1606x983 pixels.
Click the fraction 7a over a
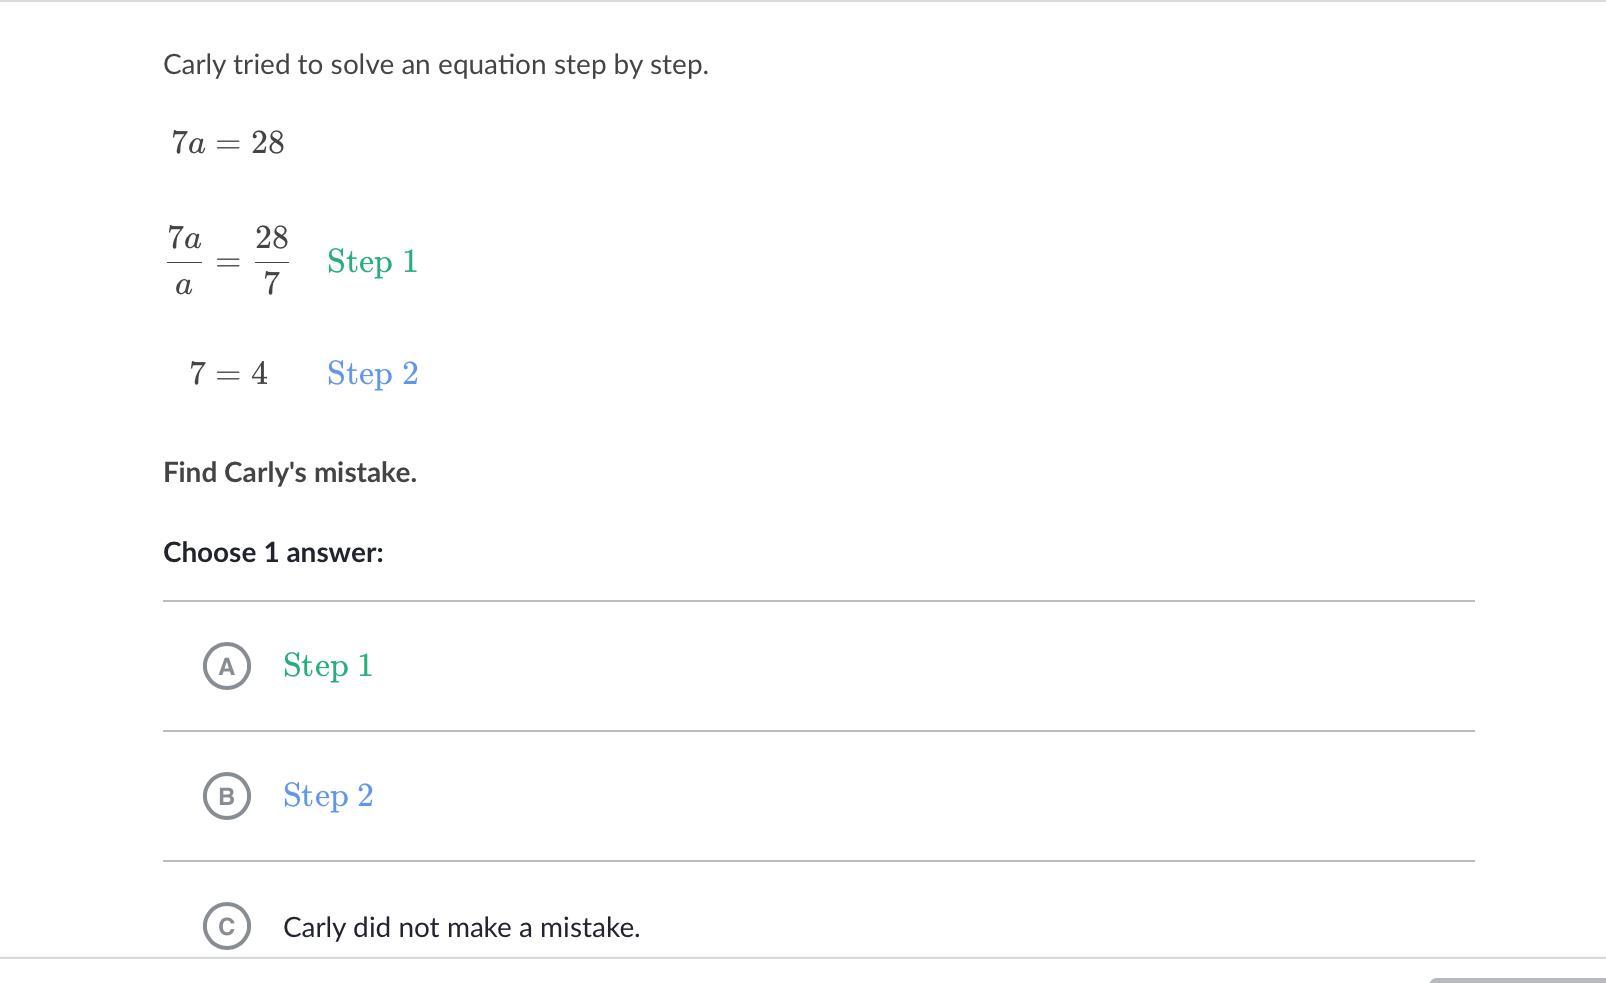(x=184, y=261)
